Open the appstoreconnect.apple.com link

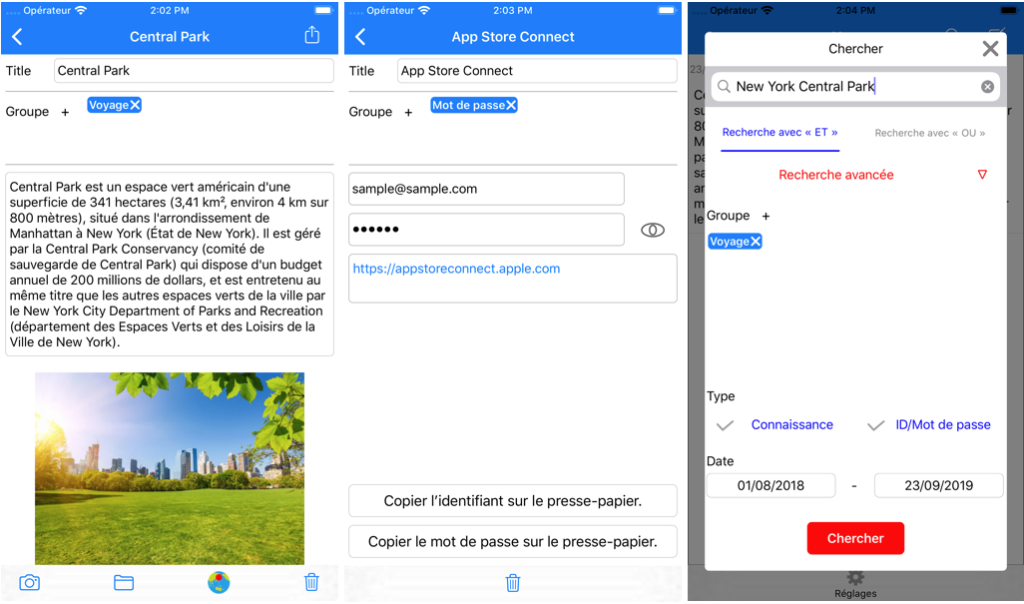coord(456,269)
